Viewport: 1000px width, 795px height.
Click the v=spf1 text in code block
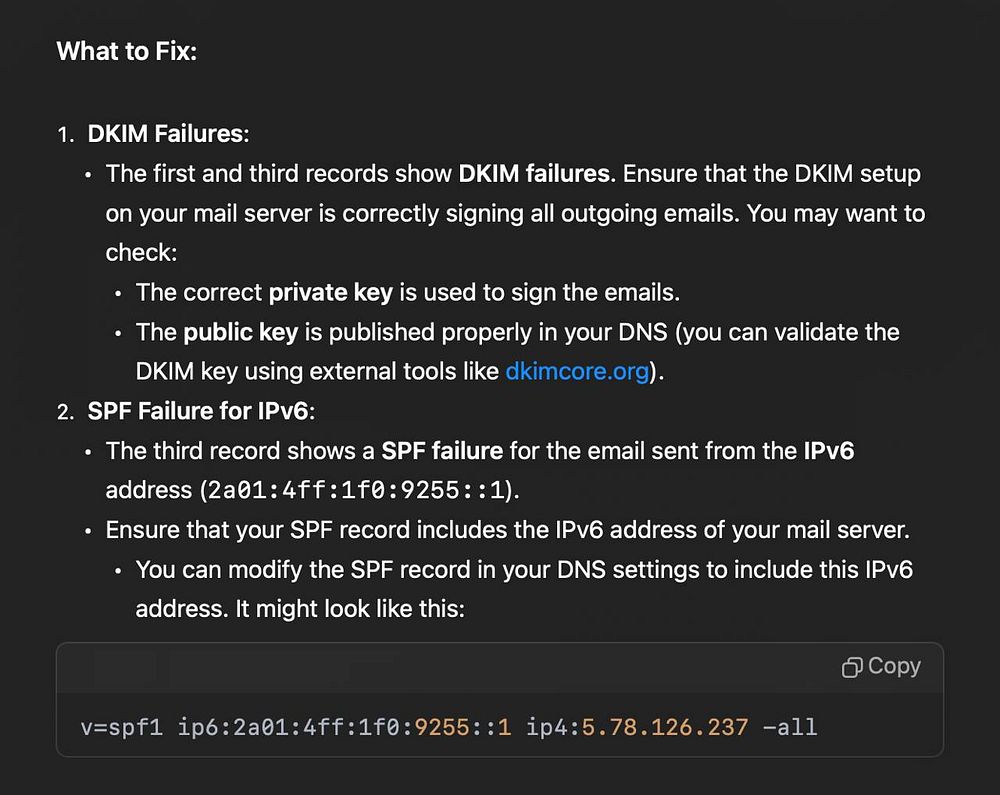pyautogui.click(x=122, y=726)
